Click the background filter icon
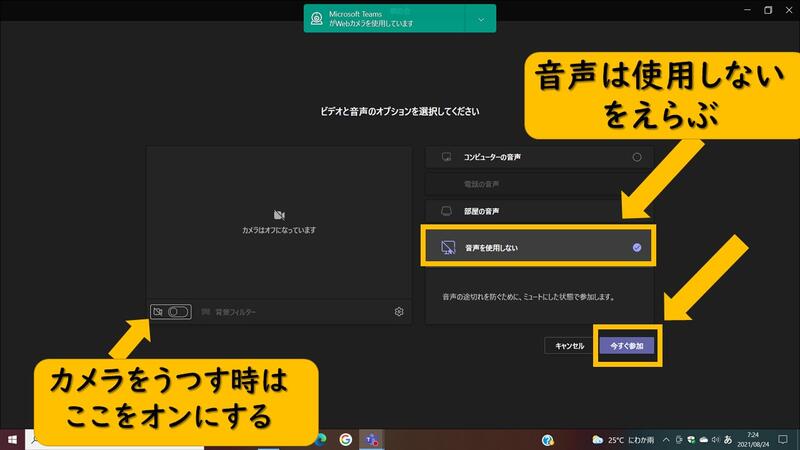This screenshot has height=450, width=800. 207,312
